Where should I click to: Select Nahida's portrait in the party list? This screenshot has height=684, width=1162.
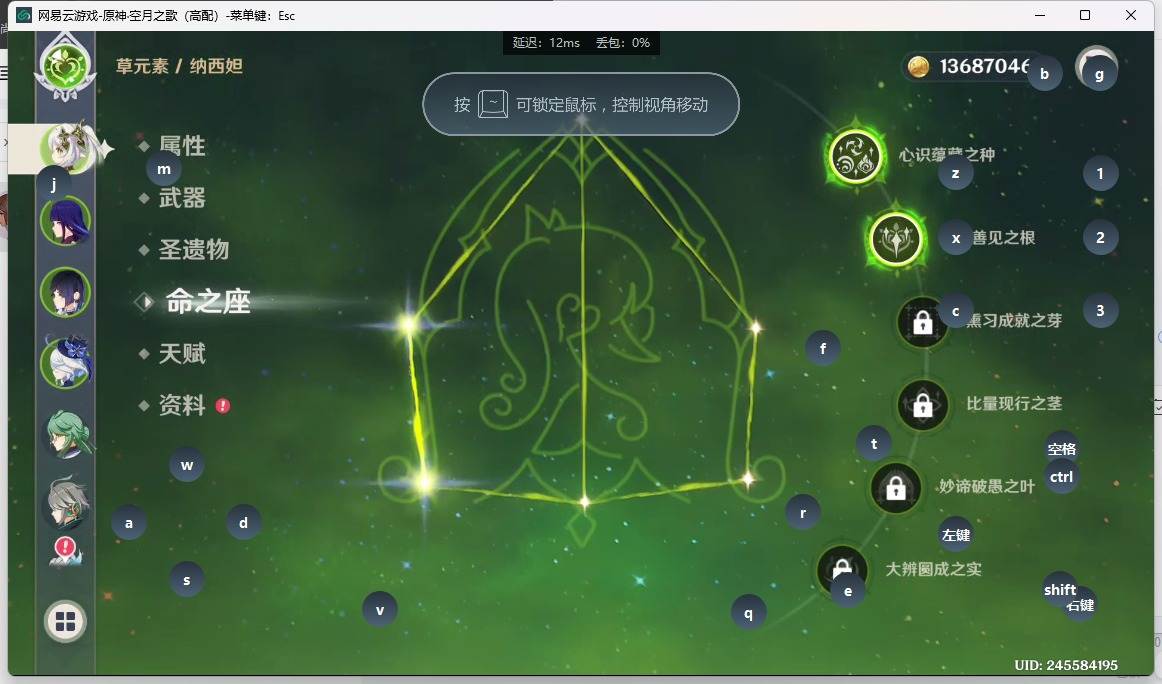(x=67, y=147)
